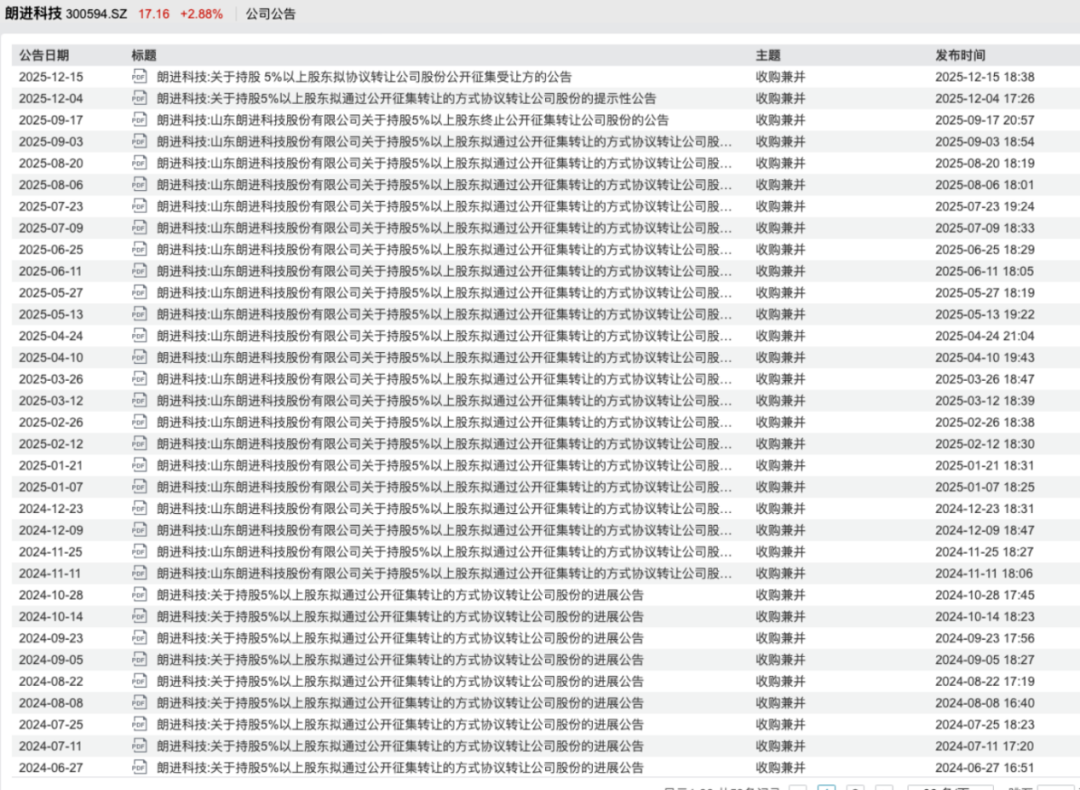Sort by the 发布时间 column header
Image resolution: width=1080 pixels, height=790 pixels.
(960, 55)
